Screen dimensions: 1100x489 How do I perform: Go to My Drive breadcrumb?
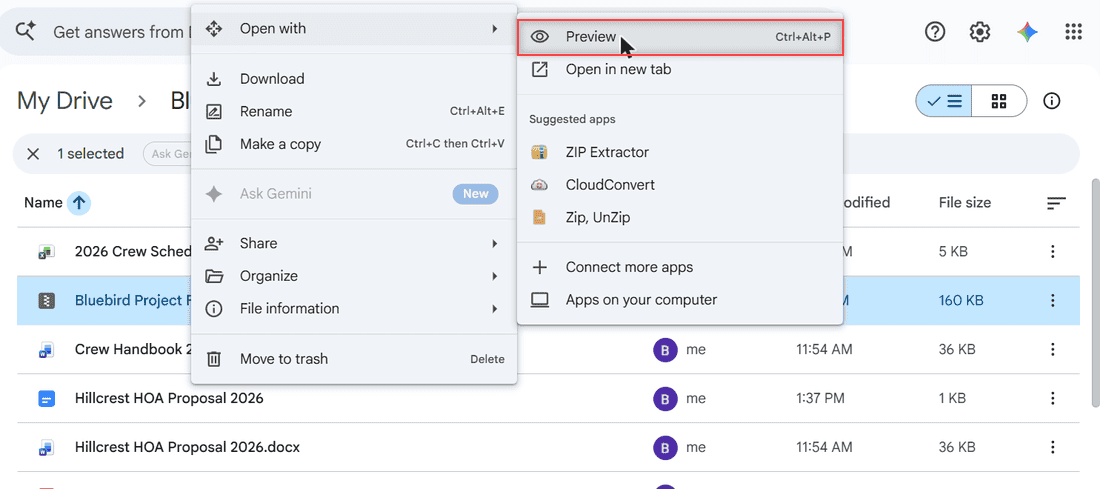coord(65,101)
